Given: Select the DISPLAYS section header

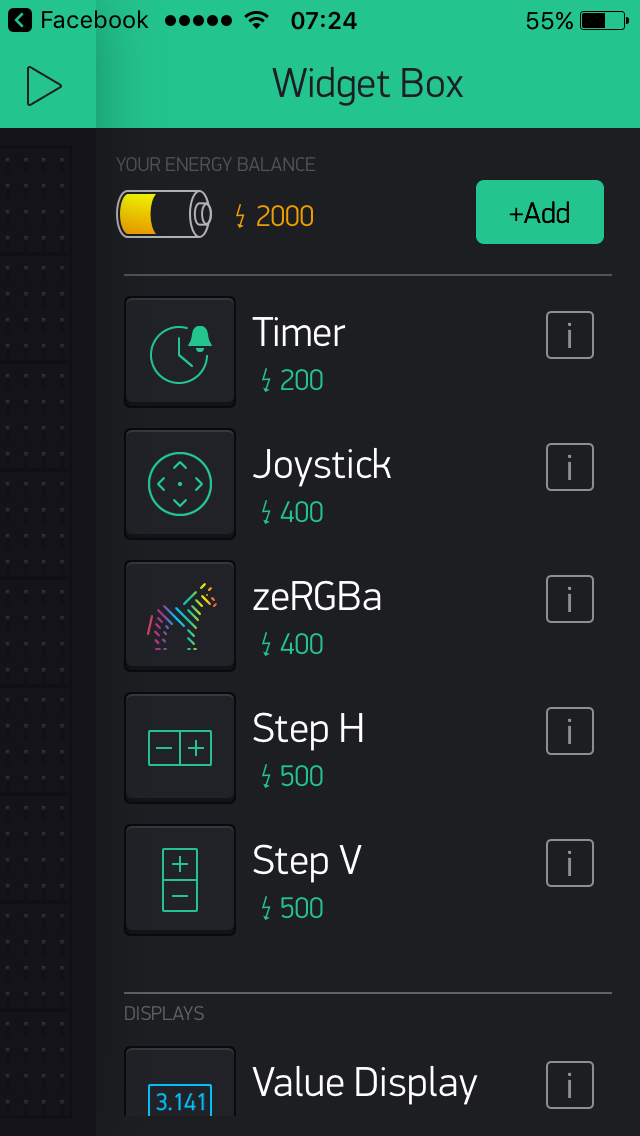Looking at the screenshot, I should click(x=163, y=1013).
